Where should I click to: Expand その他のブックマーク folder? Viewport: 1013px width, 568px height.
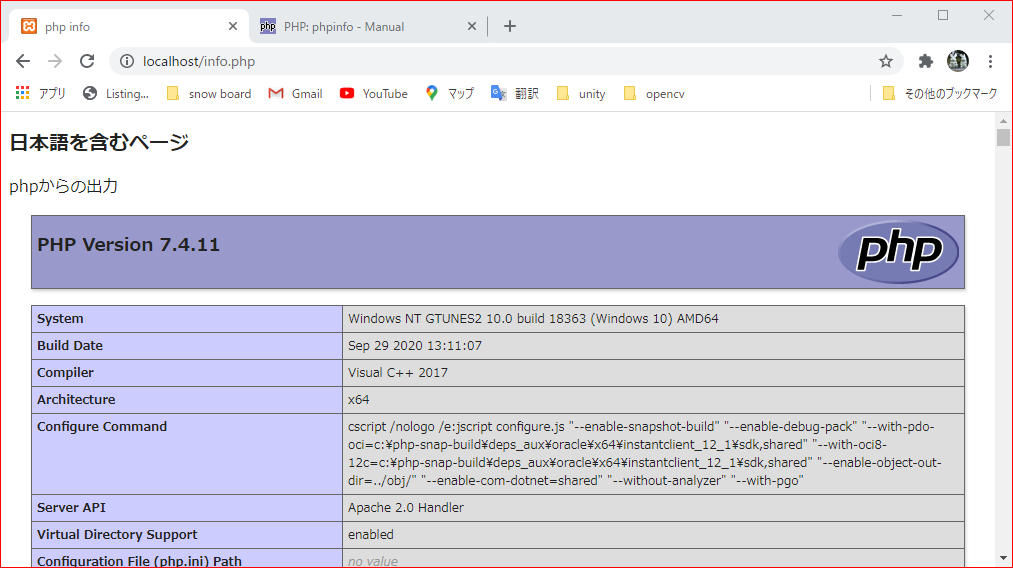click(x=940, y=93)
